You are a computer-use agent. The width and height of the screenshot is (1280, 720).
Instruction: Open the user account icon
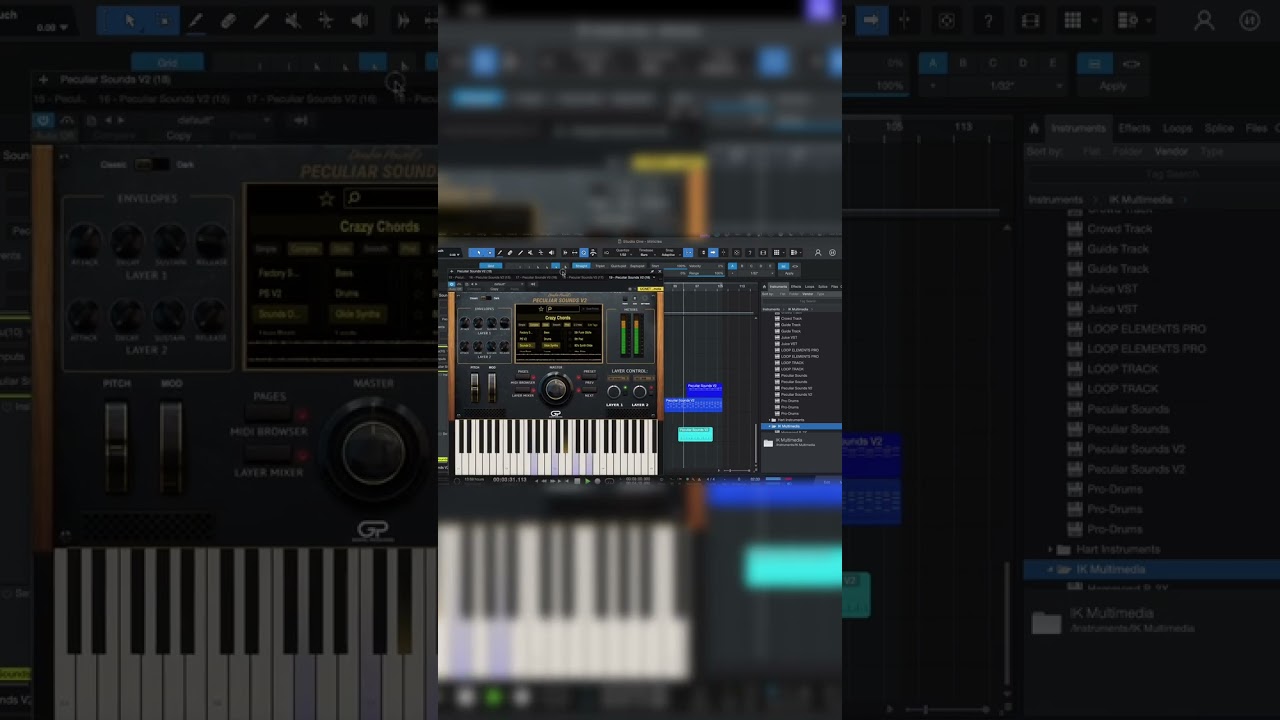818,252
